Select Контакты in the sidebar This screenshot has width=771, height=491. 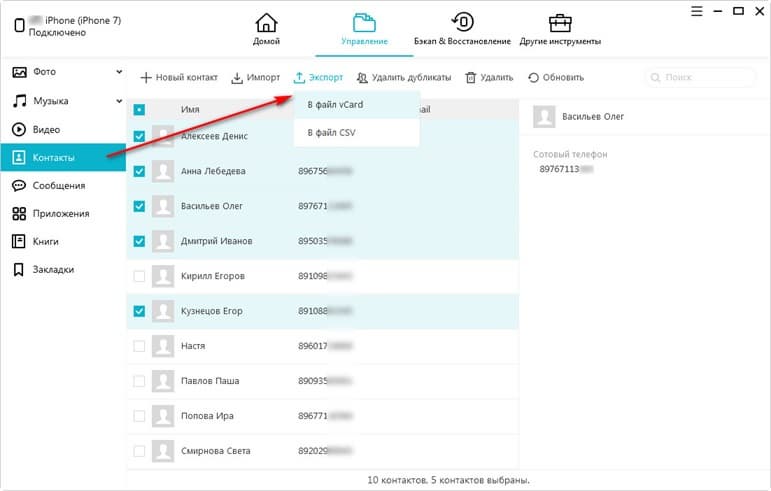click(63, 157)
